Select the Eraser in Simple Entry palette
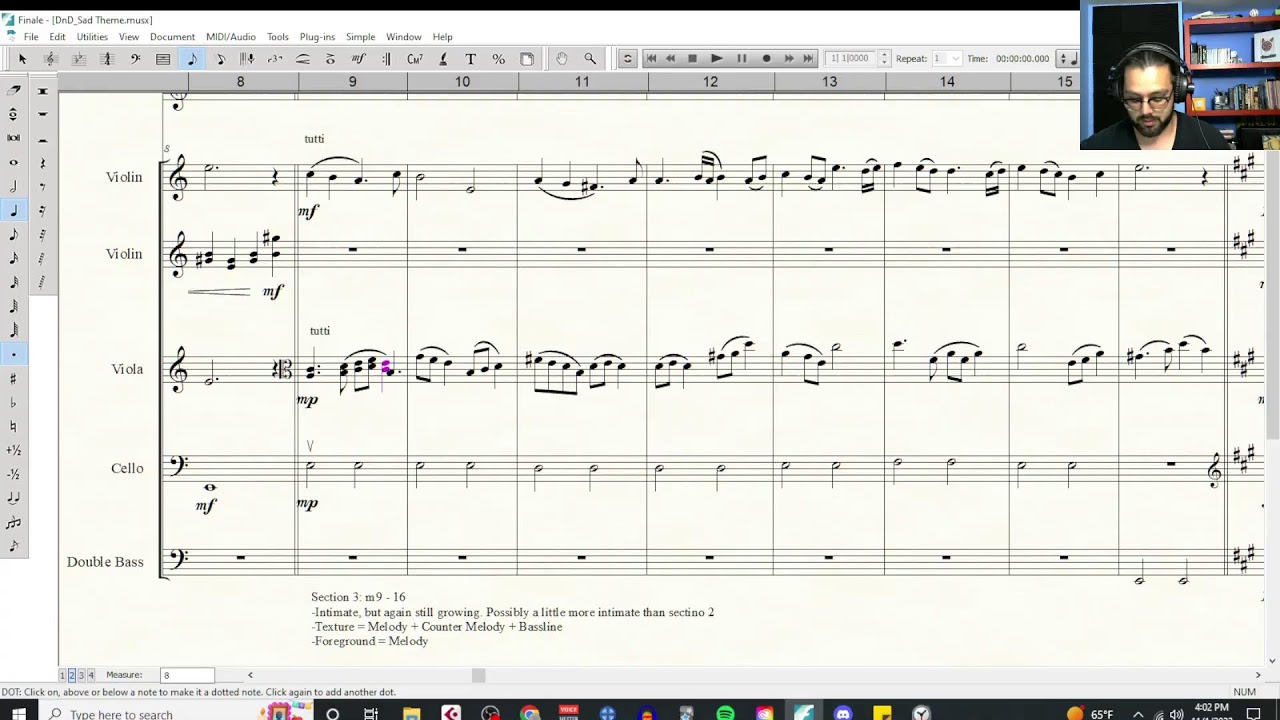The image size is (1280, 720). [x=13, y=90]
